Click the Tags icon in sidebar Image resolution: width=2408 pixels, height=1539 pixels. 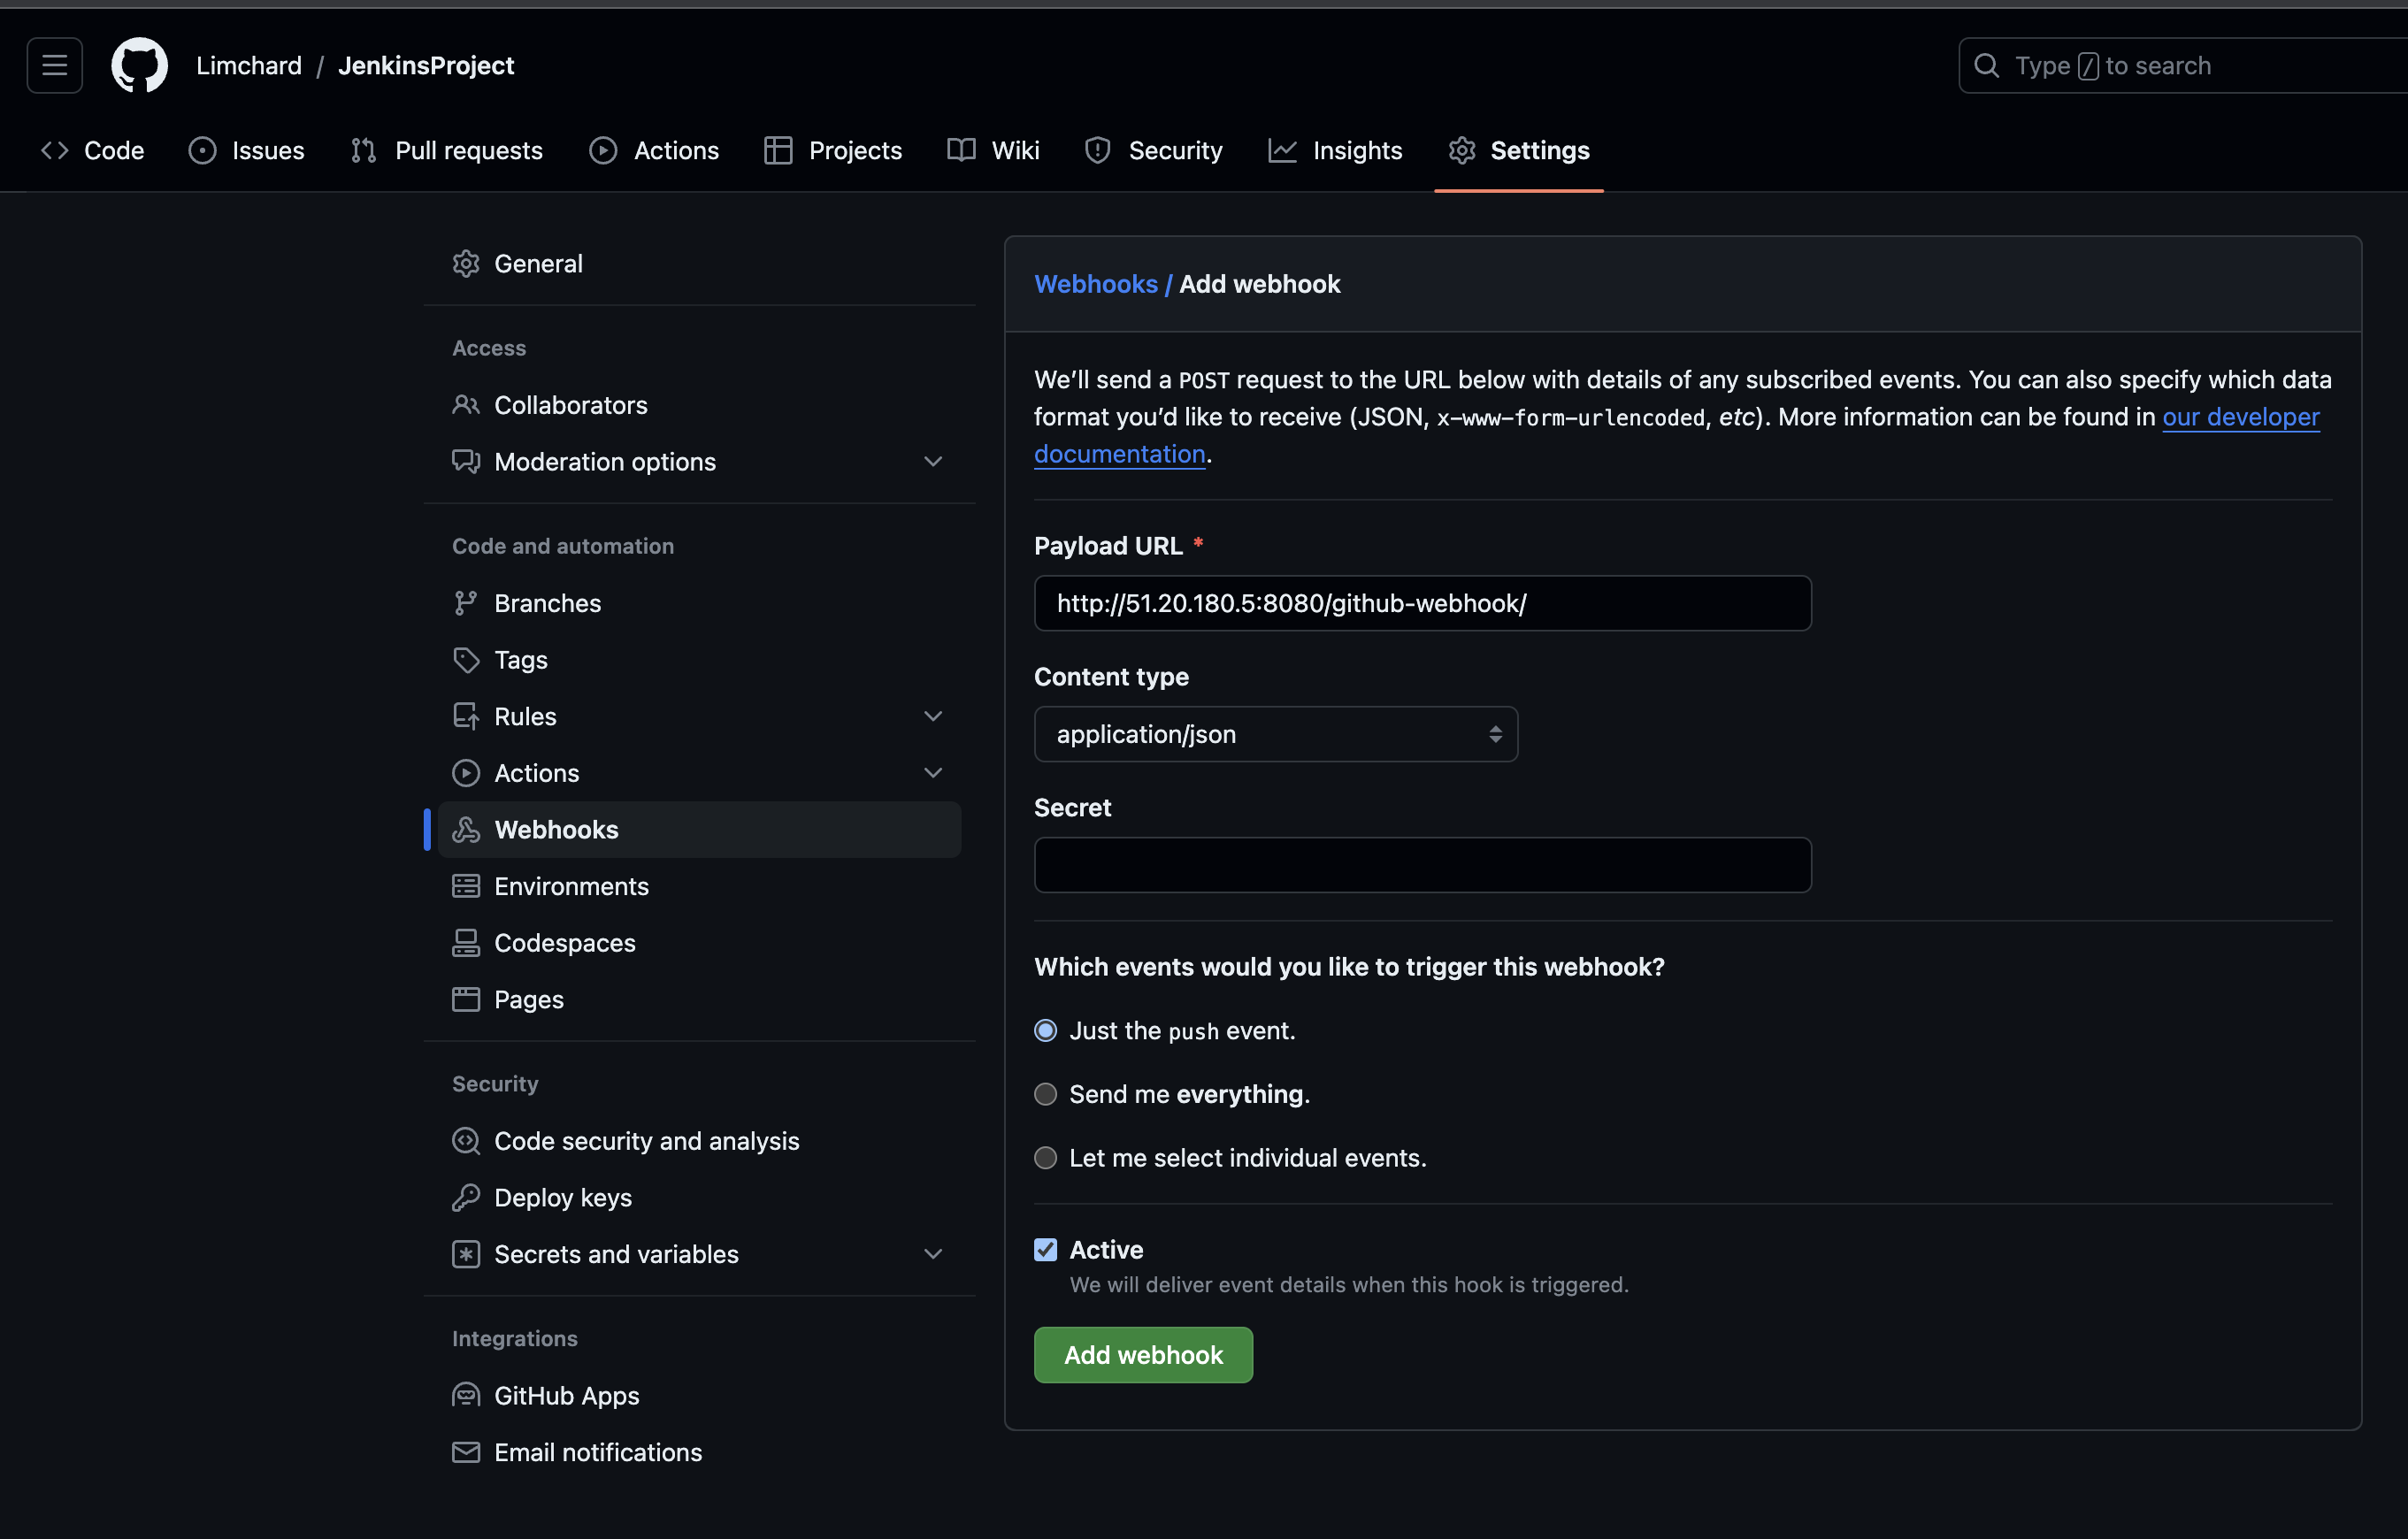465,660
